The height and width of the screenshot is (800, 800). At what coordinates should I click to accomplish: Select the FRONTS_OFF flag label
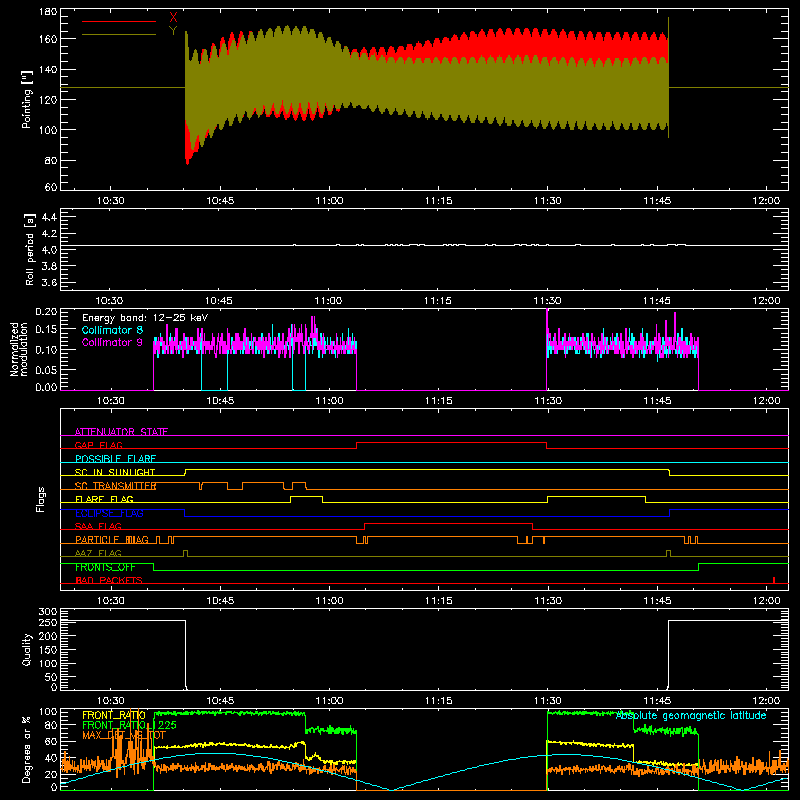click(x=105, y=567)
